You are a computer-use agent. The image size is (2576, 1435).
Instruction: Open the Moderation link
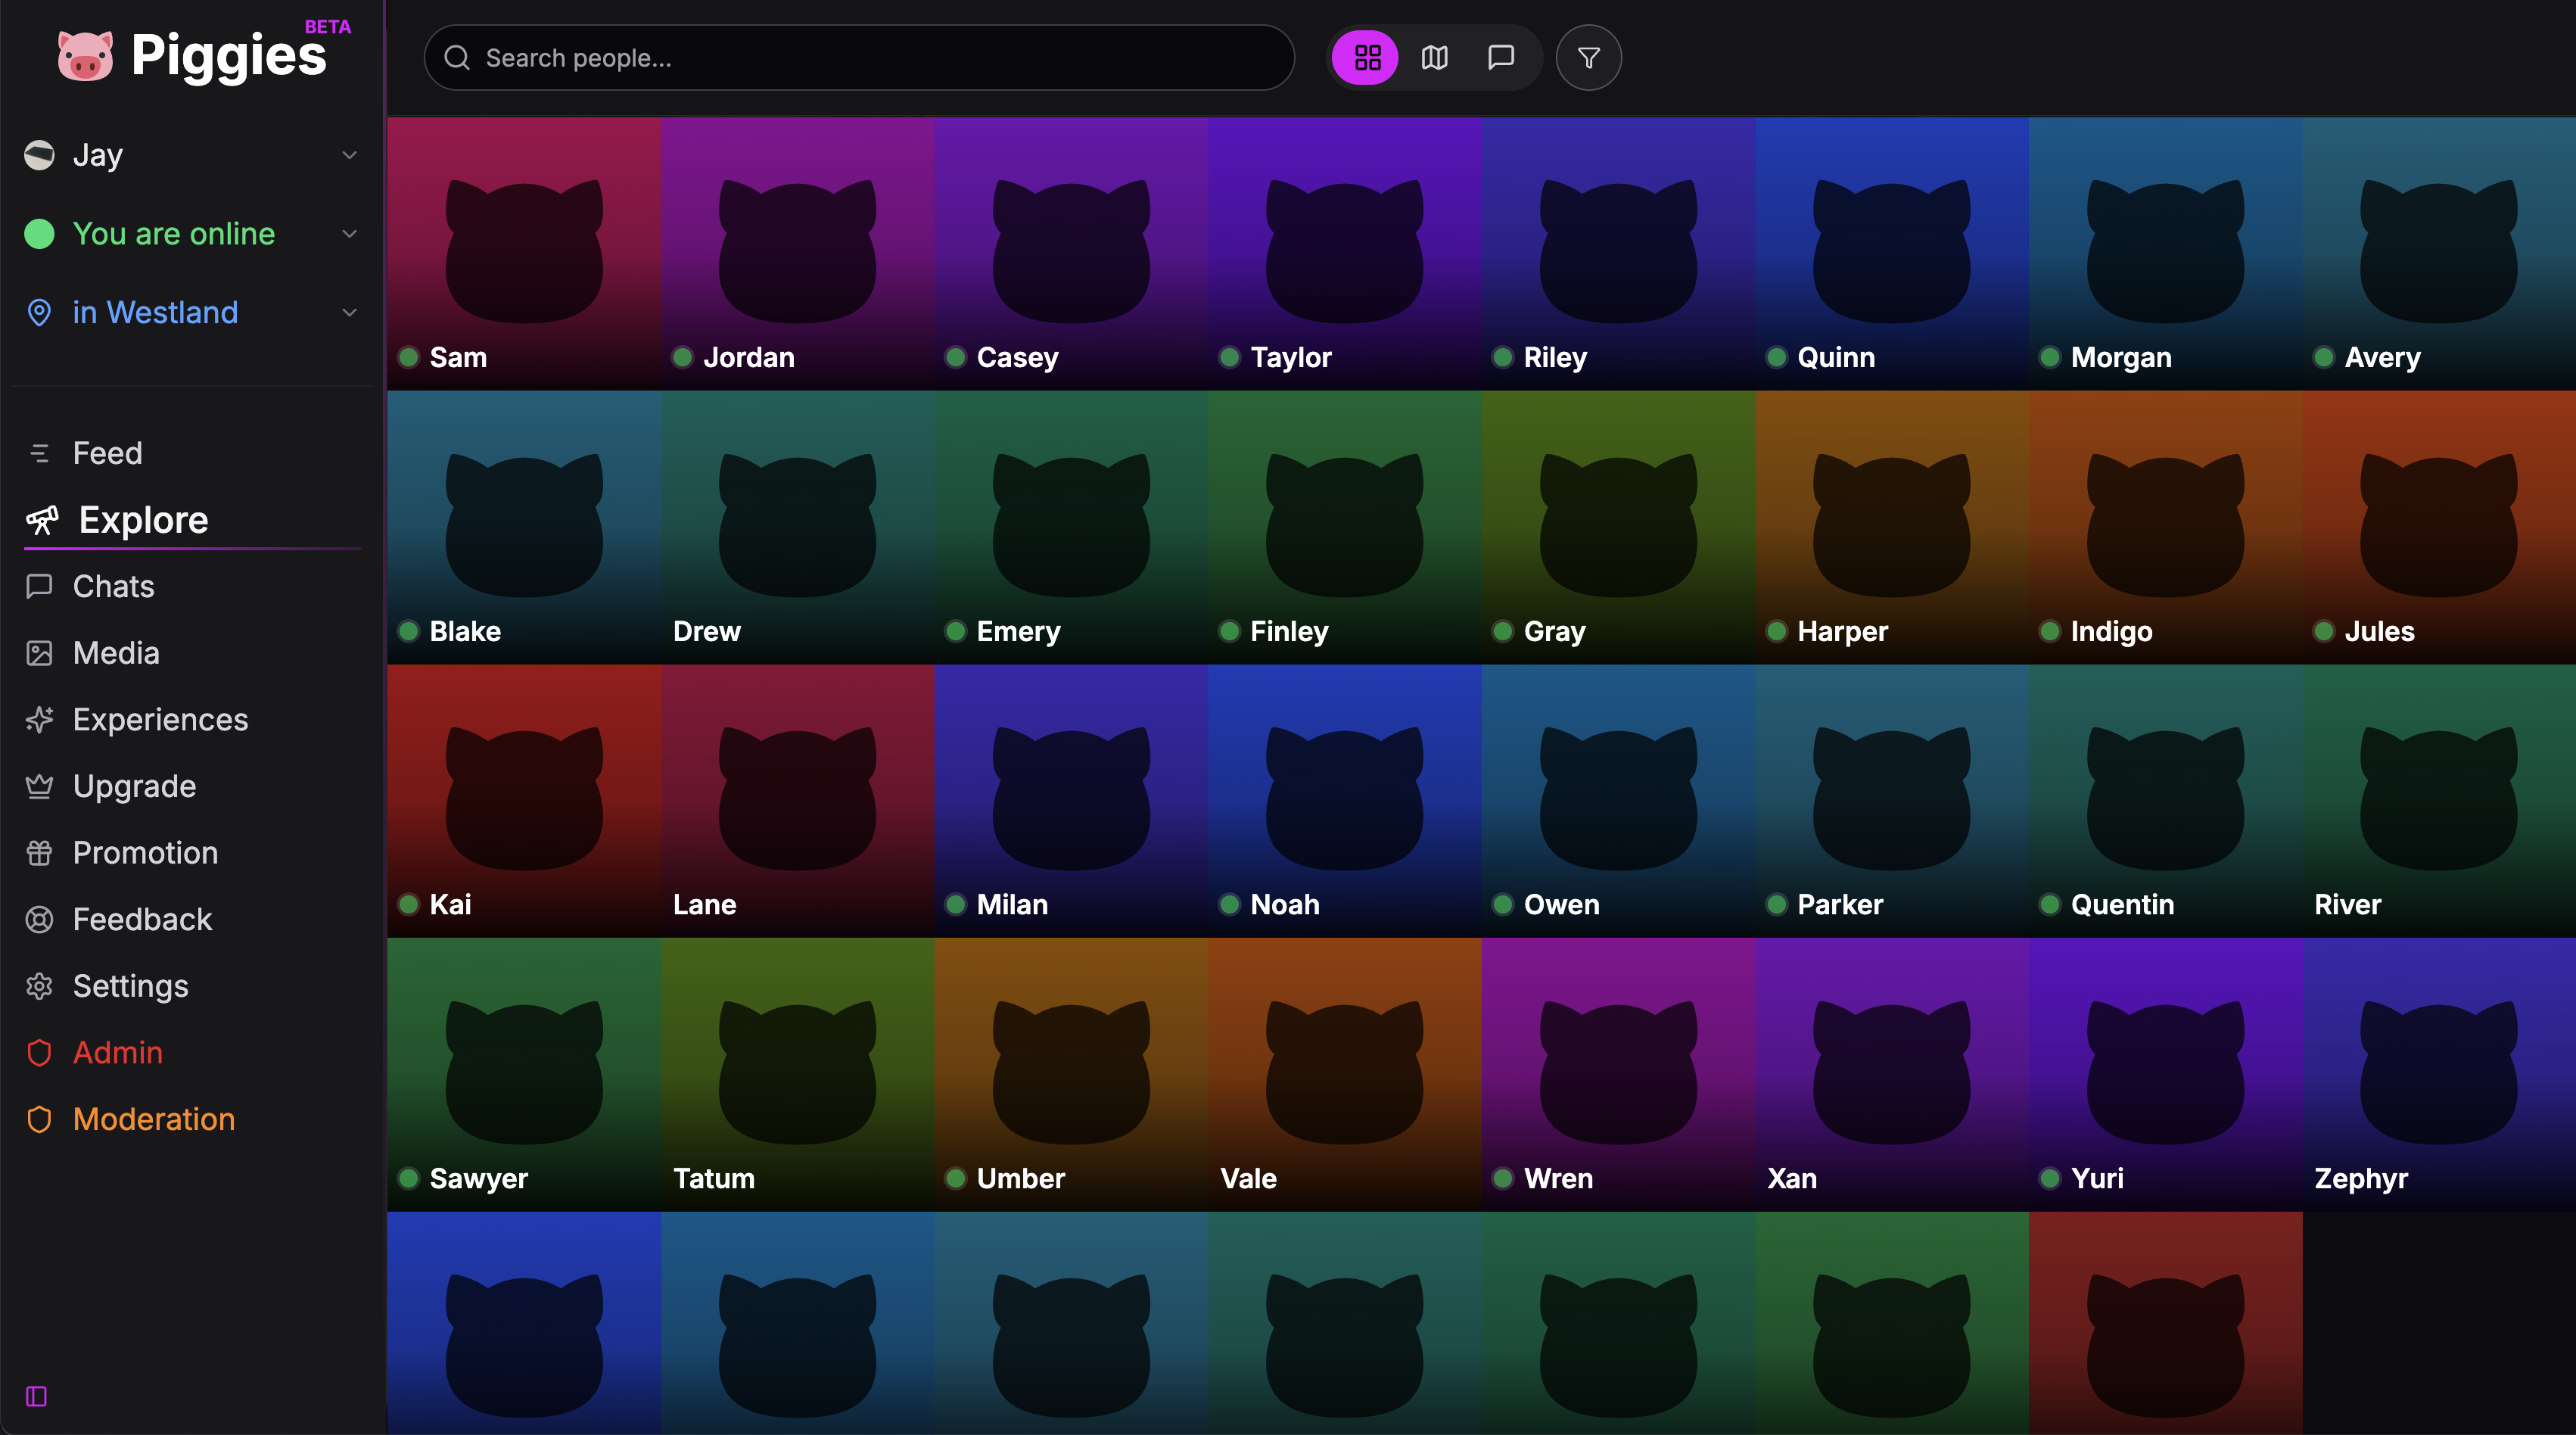[x=153, y=1119]
